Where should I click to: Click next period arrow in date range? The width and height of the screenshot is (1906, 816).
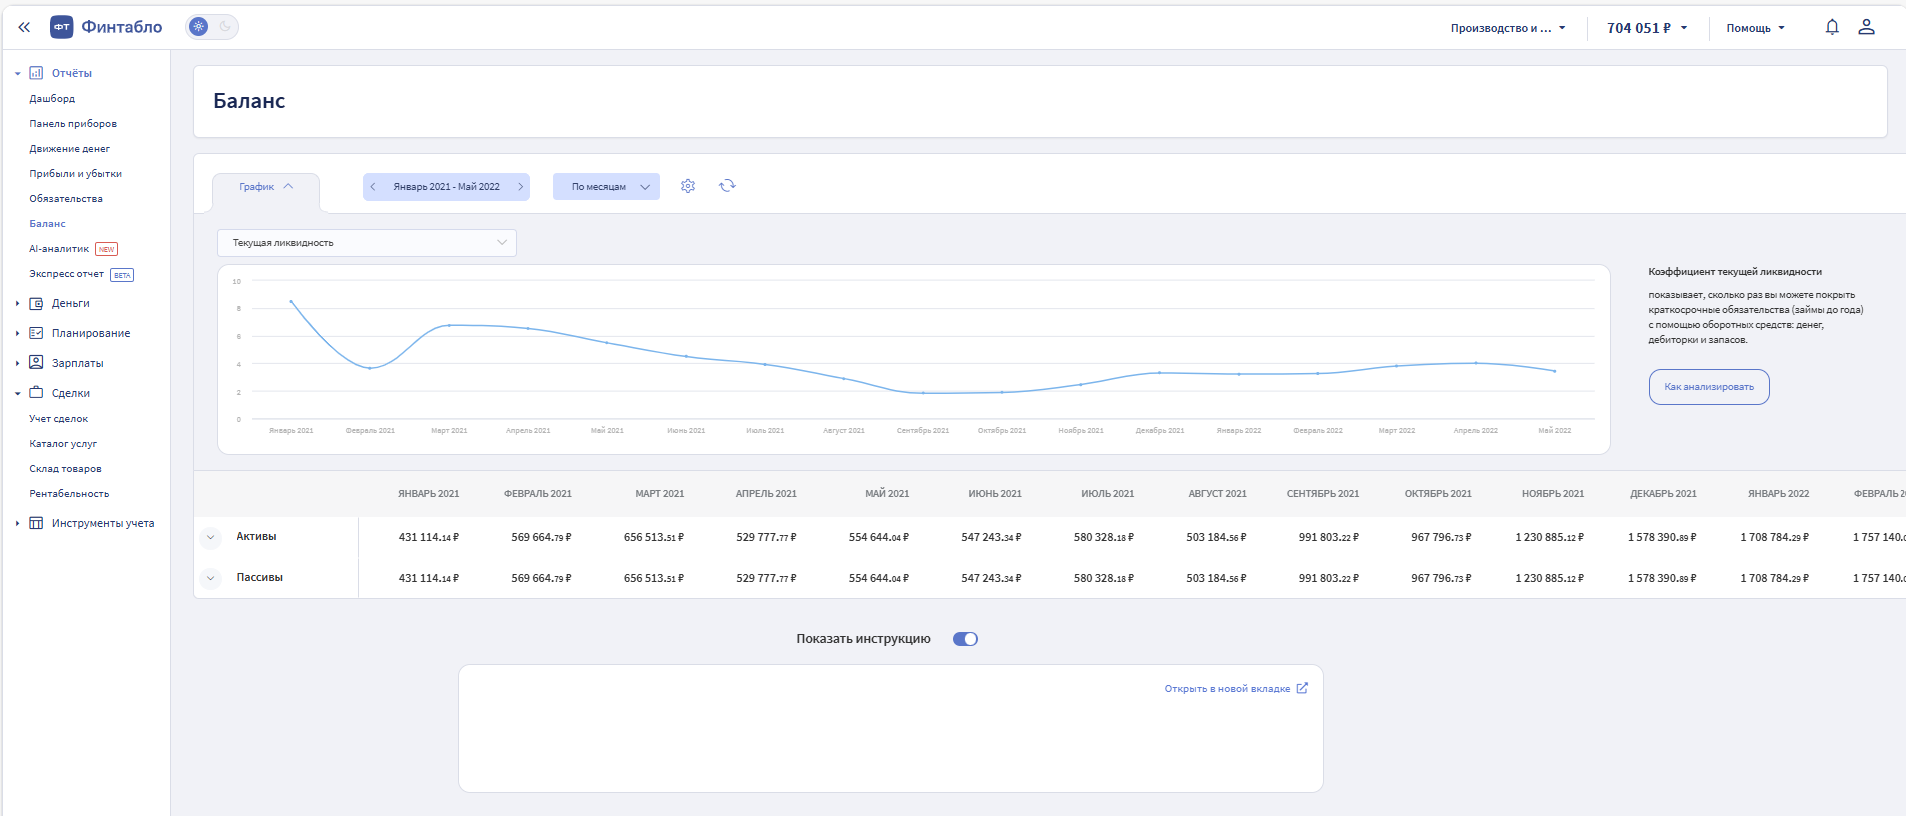520,187
